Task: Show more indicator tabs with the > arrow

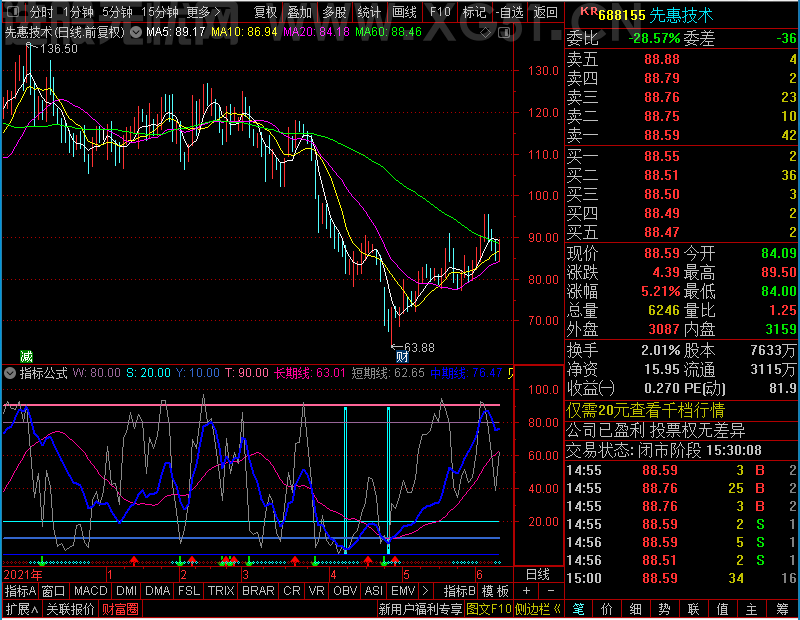Action: click(426, 591)
